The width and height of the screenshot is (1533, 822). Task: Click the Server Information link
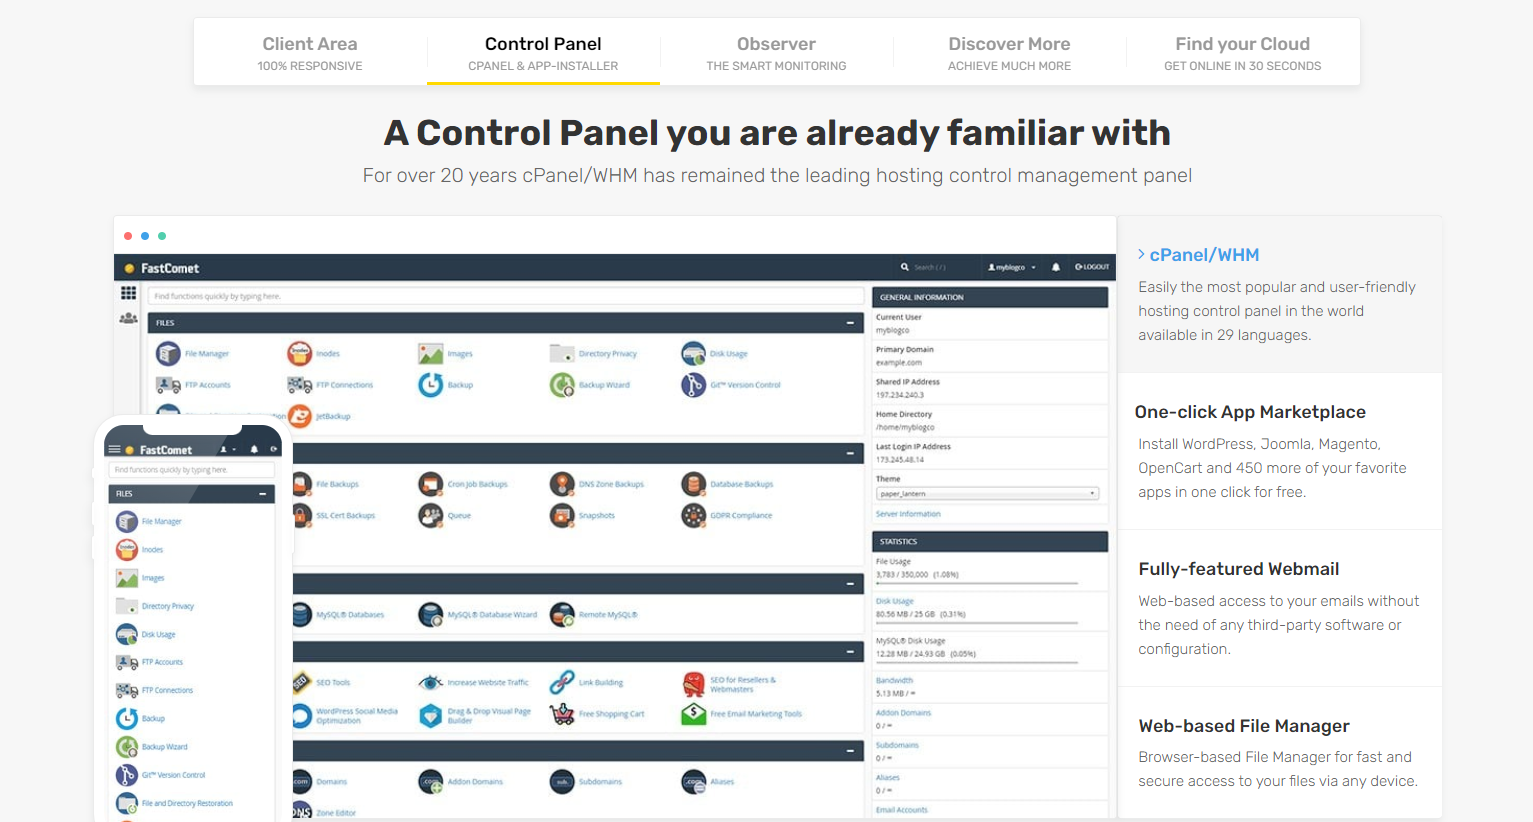coord(908,514)
